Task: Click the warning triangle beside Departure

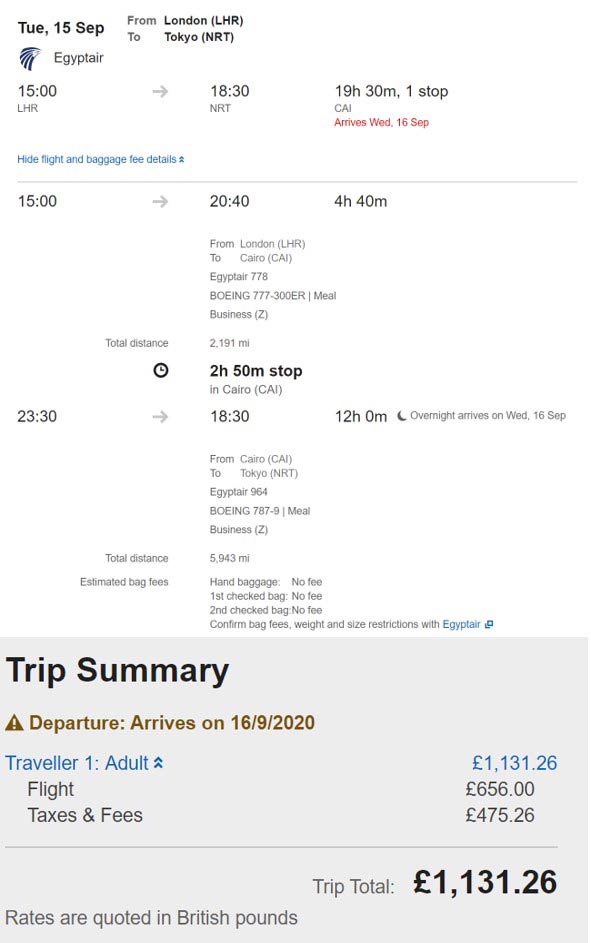Action: [x=14, y=722]
